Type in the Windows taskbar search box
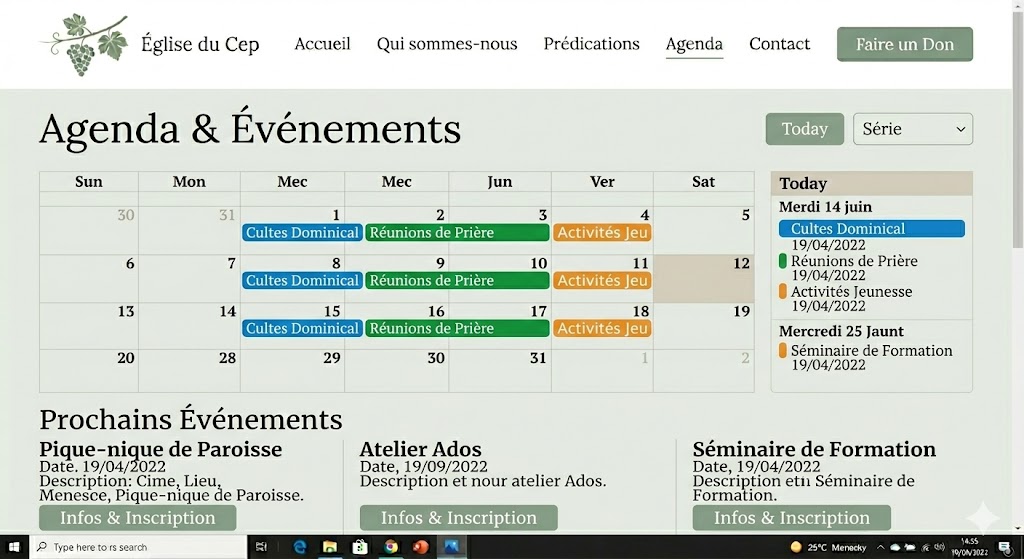The image size is (1024, 559). (x=140, y=547)
